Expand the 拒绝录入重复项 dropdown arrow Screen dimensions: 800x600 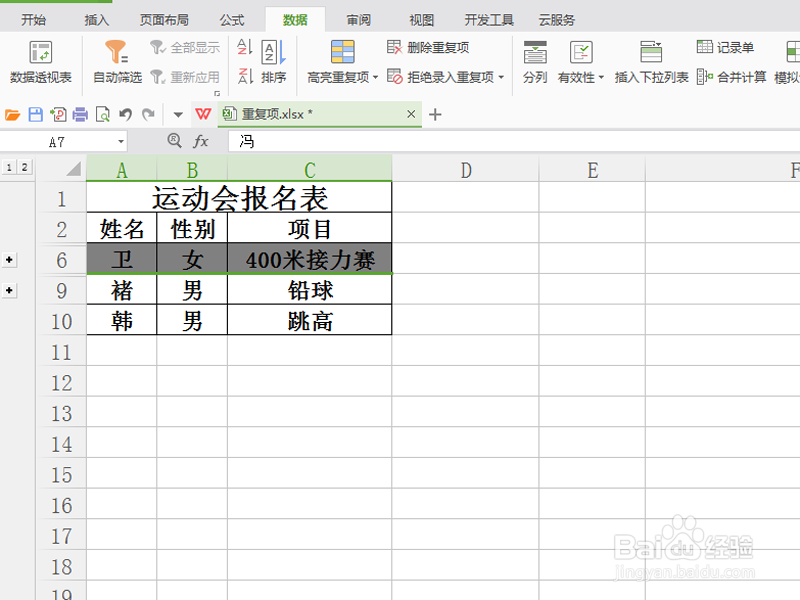pos(501,78)
